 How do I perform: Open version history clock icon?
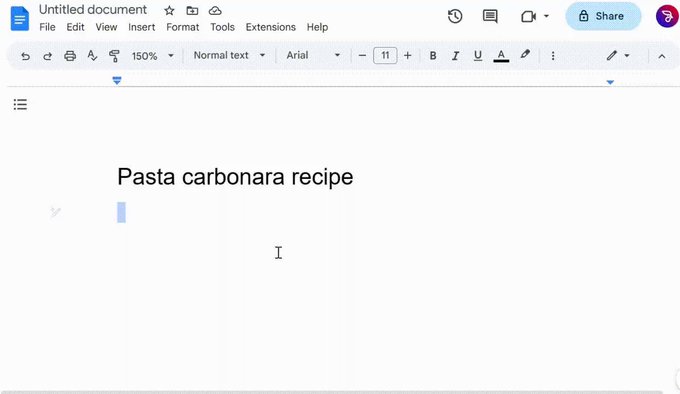[x=455, y=16]
